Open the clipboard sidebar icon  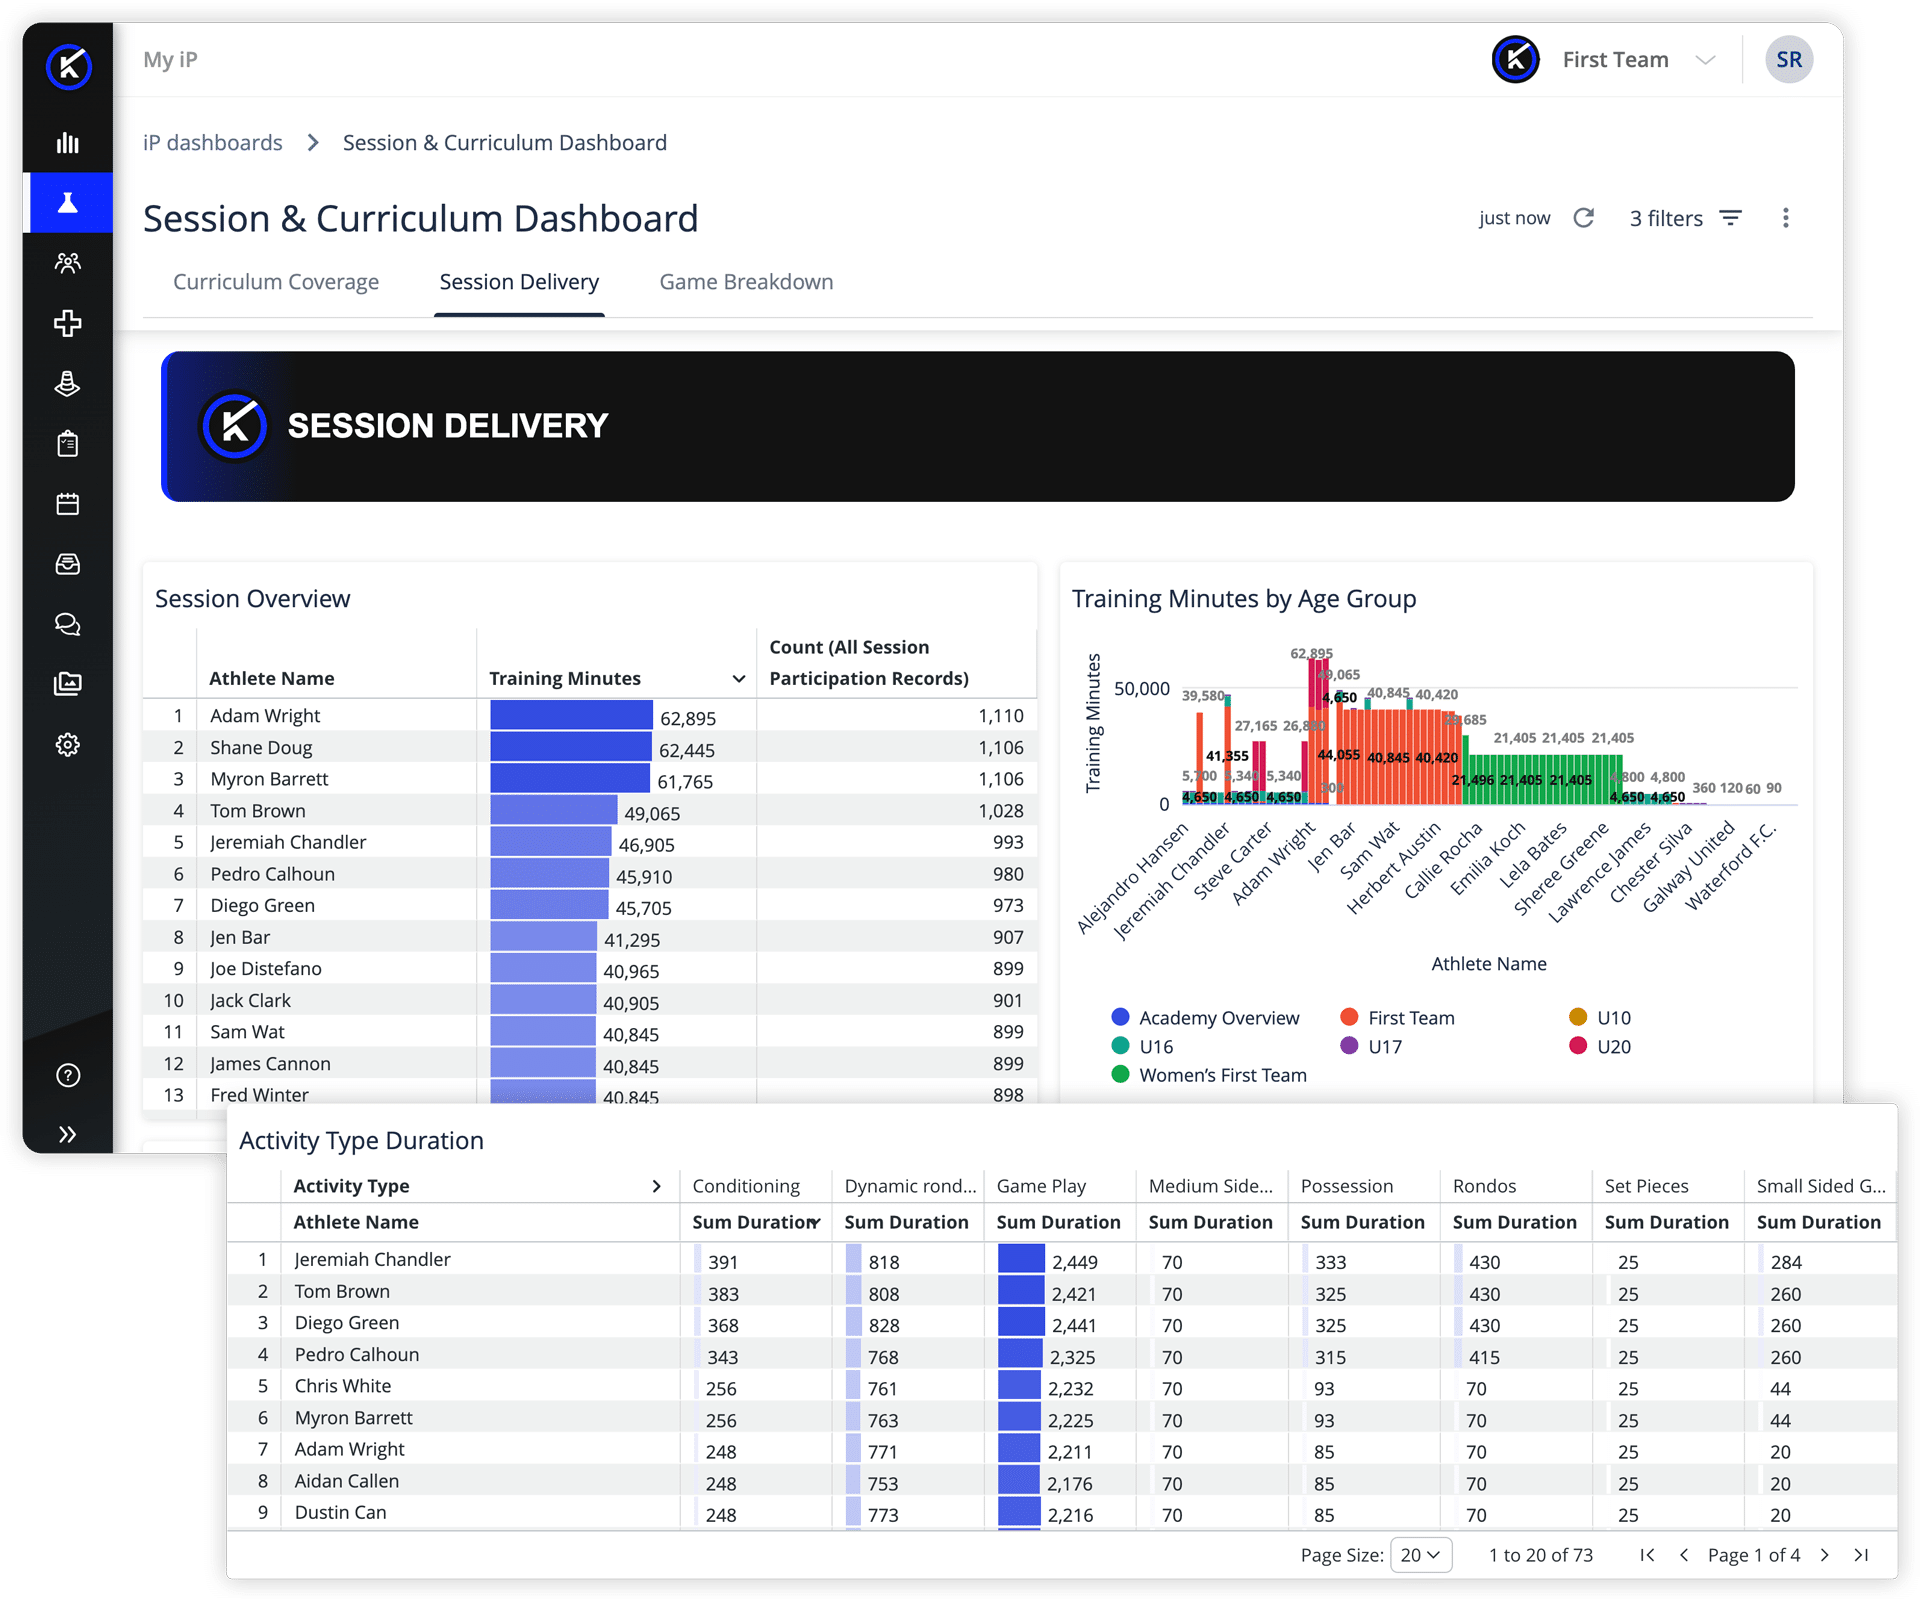(68, 444)
